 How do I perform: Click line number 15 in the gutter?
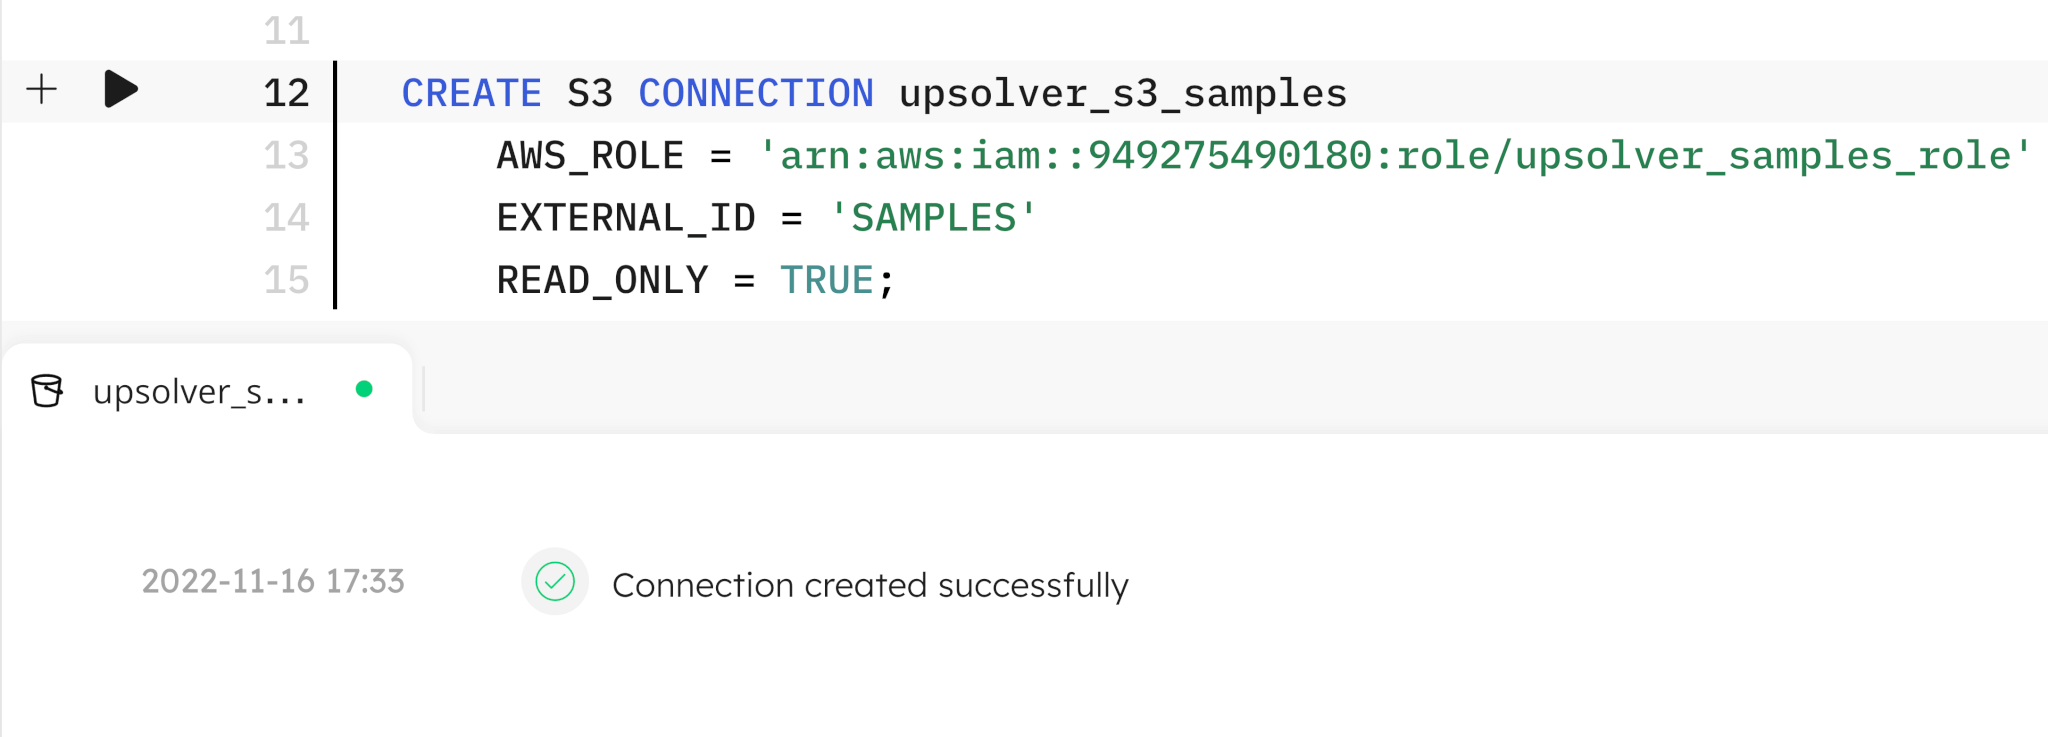click(286, 280)
